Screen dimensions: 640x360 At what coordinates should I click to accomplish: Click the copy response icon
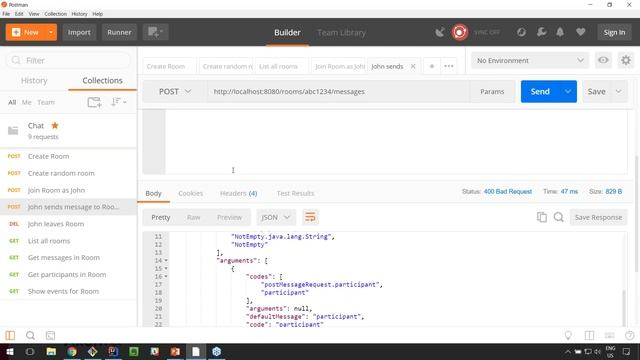(542, 217)
